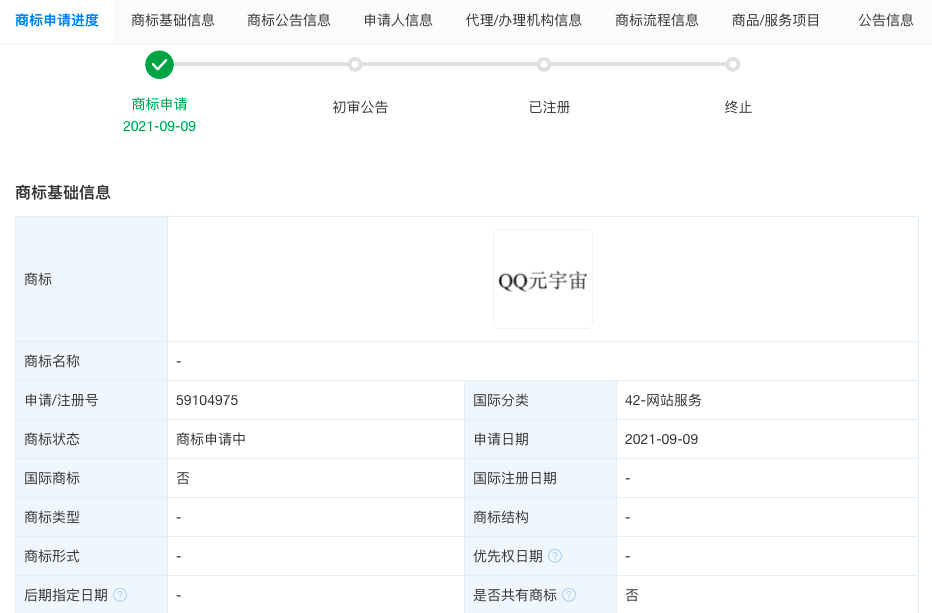
Task: Open the 公告信息 tab
Action: point(886,21)
